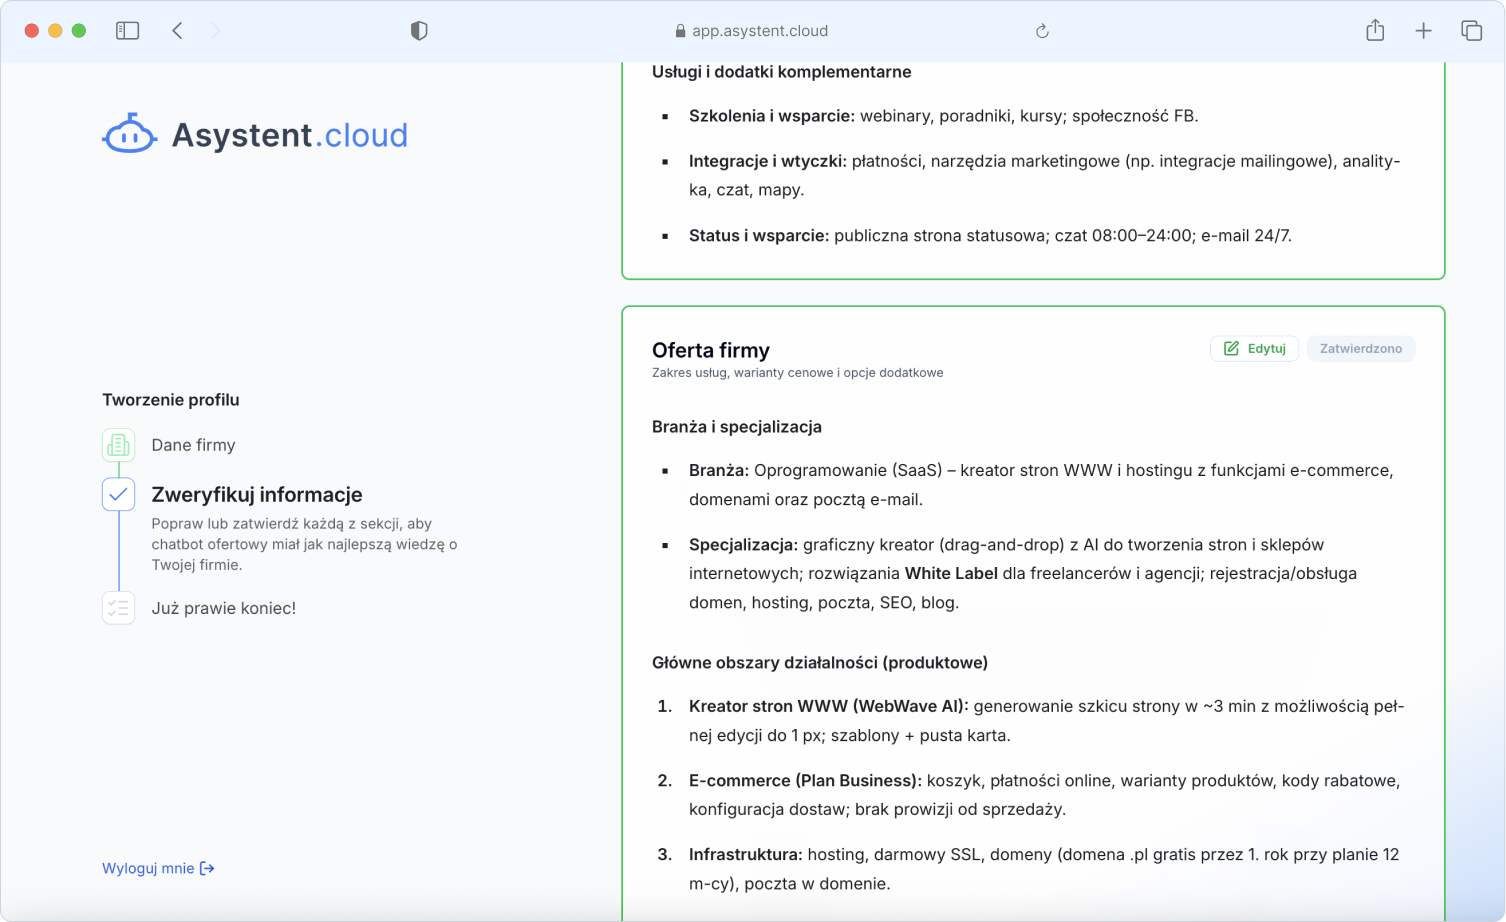Click the checklist icon for final step
Viewport: 1506px width, 922px height.
118,608
